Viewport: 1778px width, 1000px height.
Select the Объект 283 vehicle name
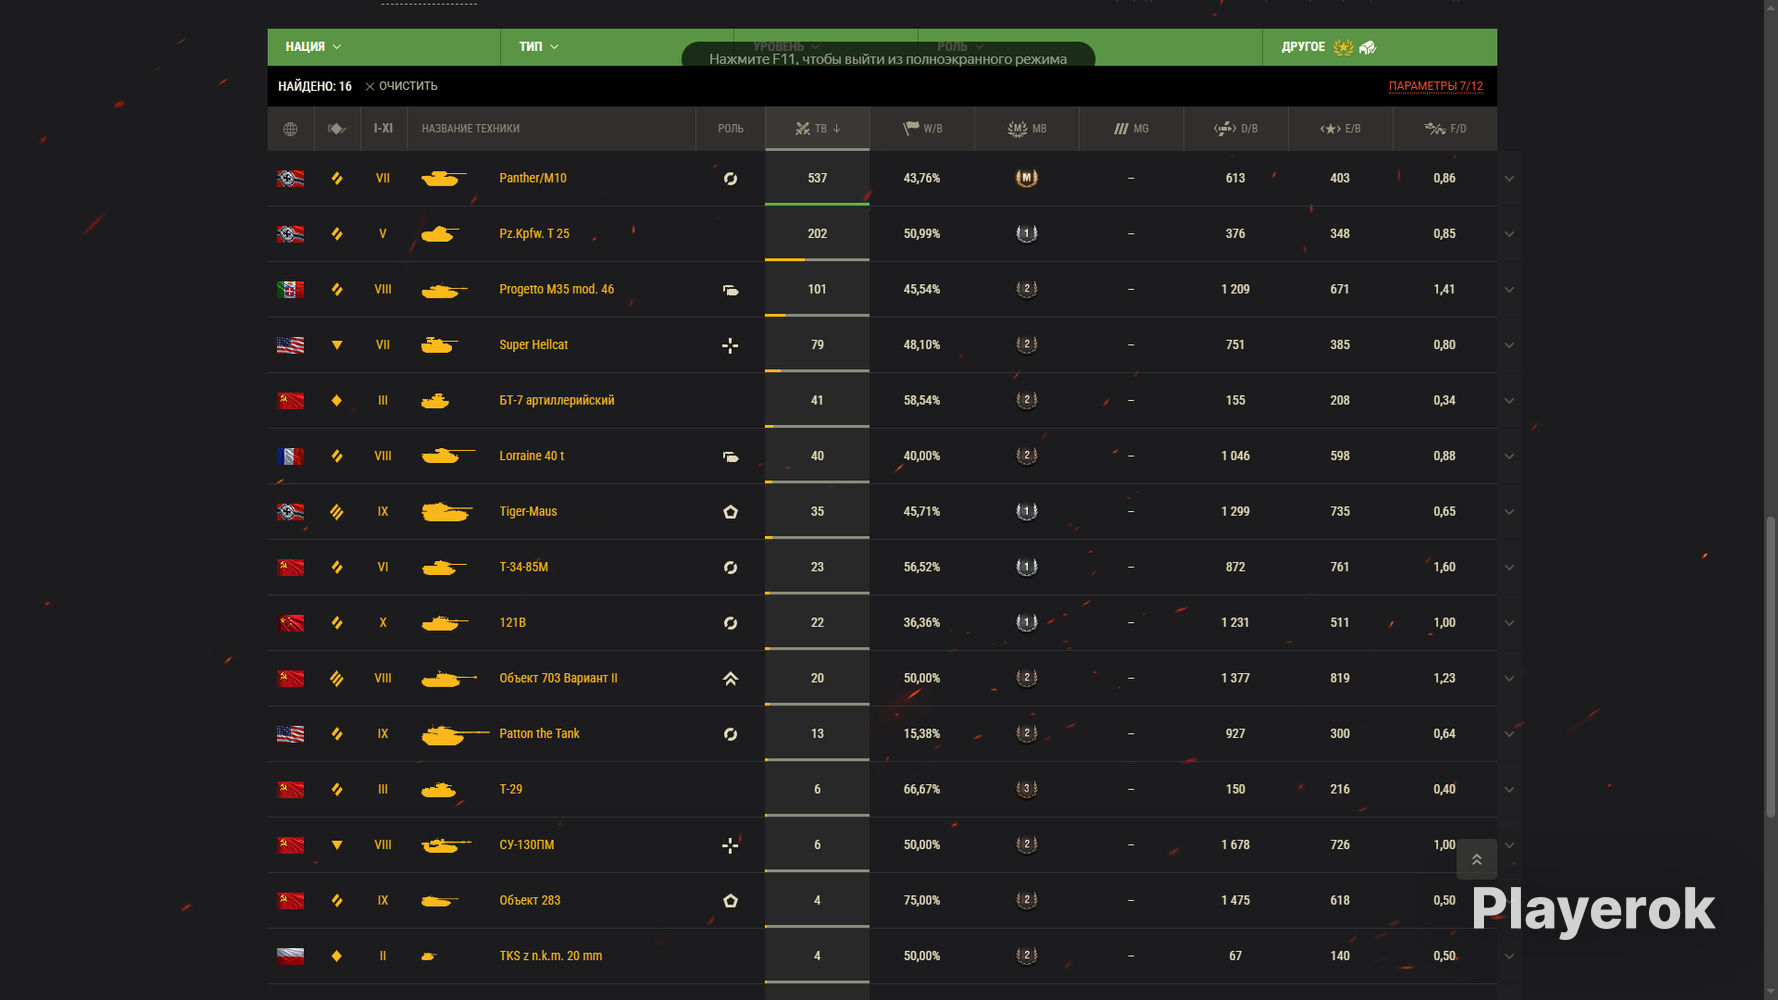click(x=530, y=900)
